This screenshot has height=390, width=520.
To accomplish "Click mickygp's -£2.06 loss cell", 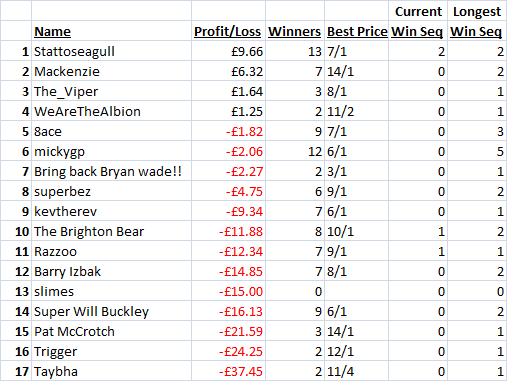I will coord(228,151).
